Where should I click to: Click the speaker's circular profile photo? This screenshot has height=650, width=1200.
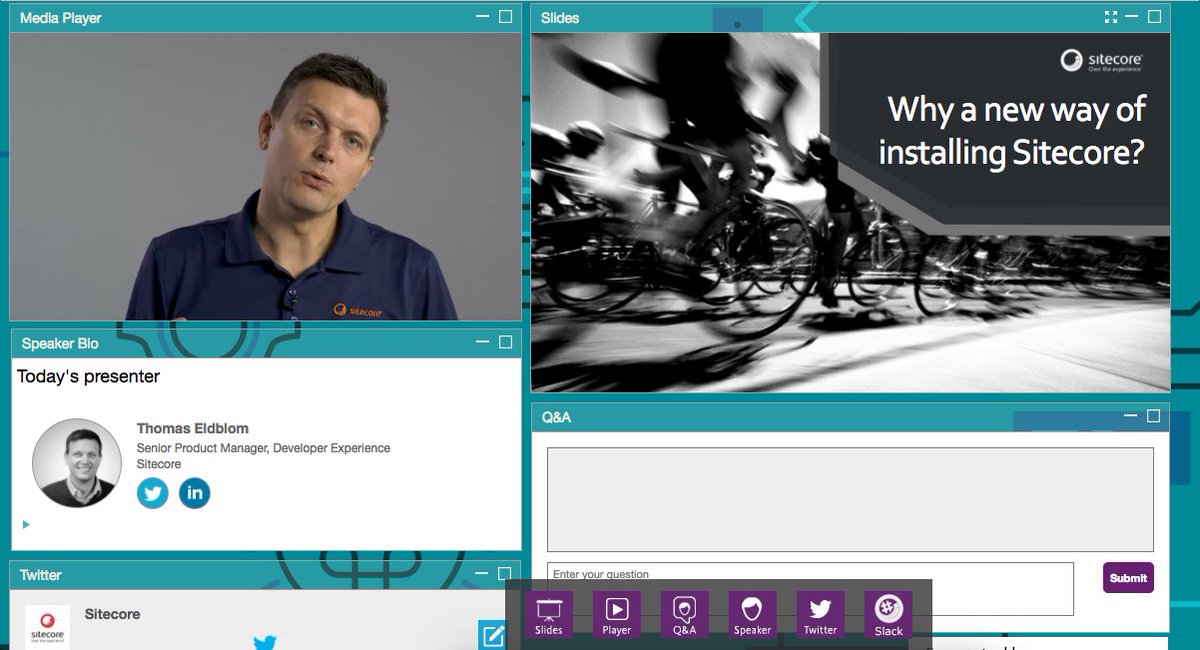point(76,462)
